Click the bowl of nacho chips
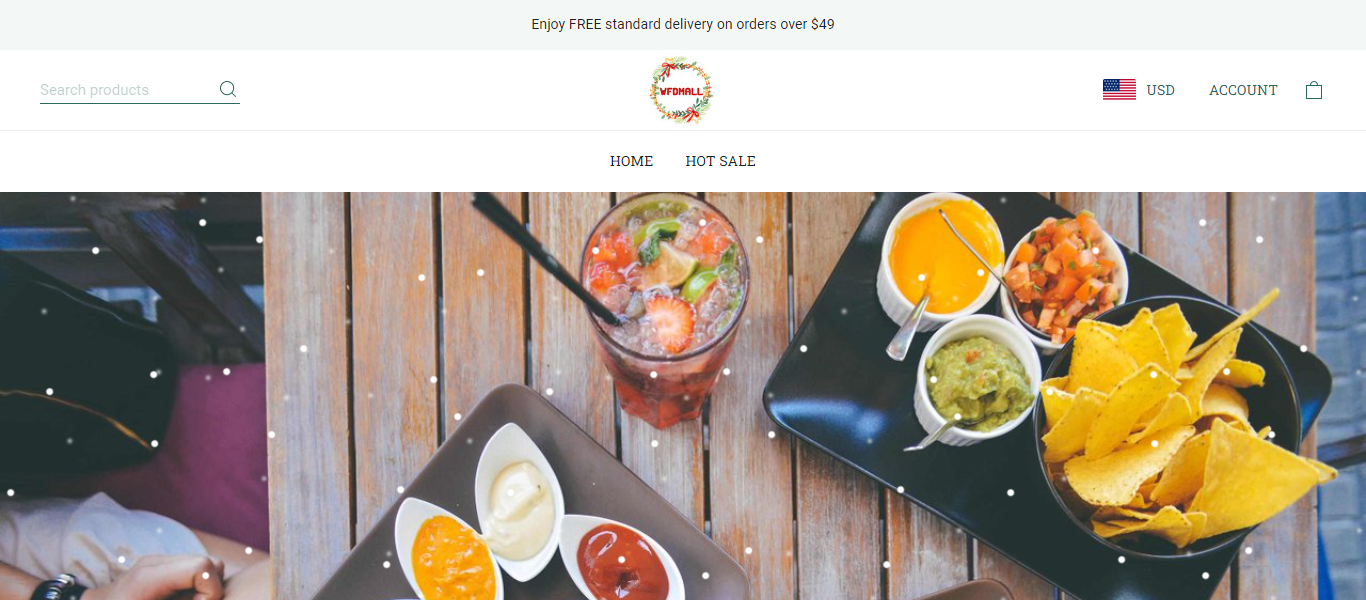Viewport: 1366px width, 600px height. [x=1170, y=425]
